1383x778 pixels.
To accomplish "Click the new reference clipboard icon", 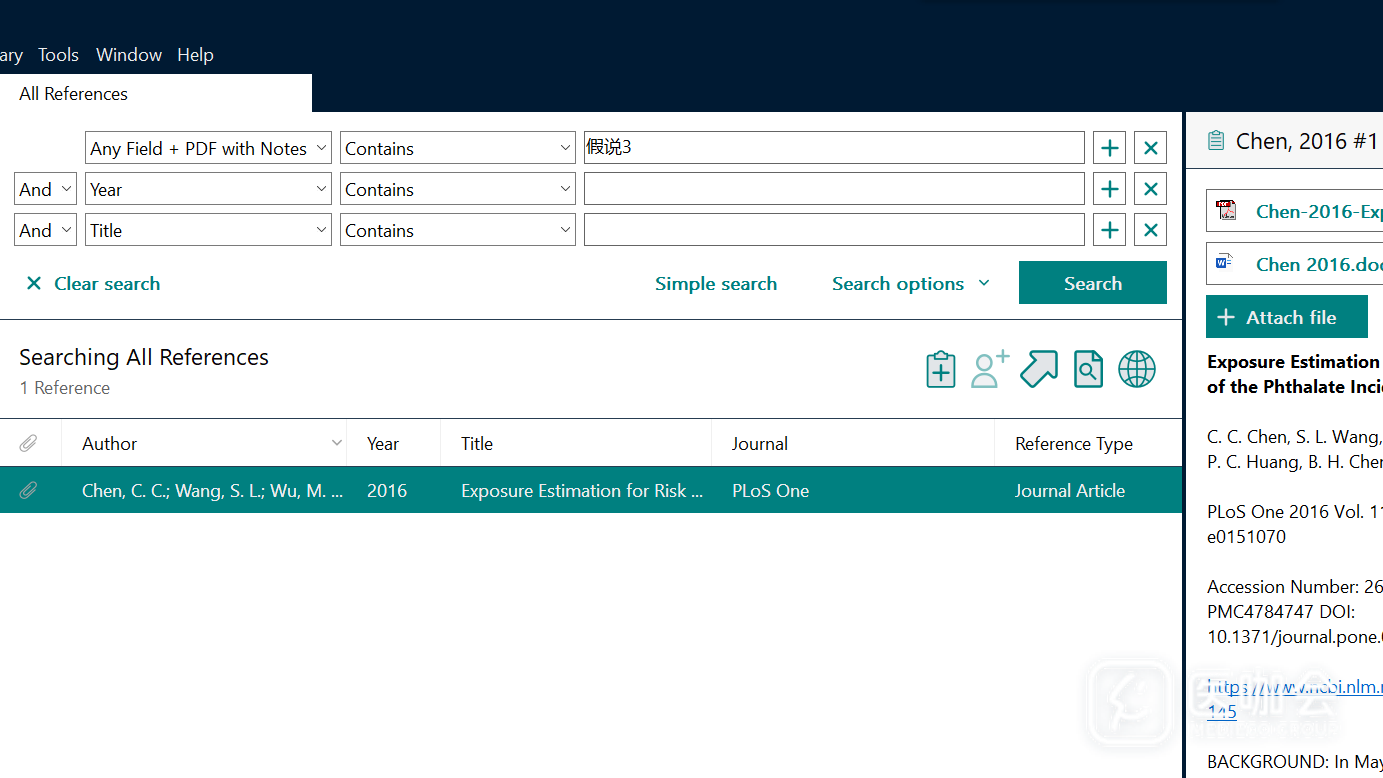I will coord(940,369).
